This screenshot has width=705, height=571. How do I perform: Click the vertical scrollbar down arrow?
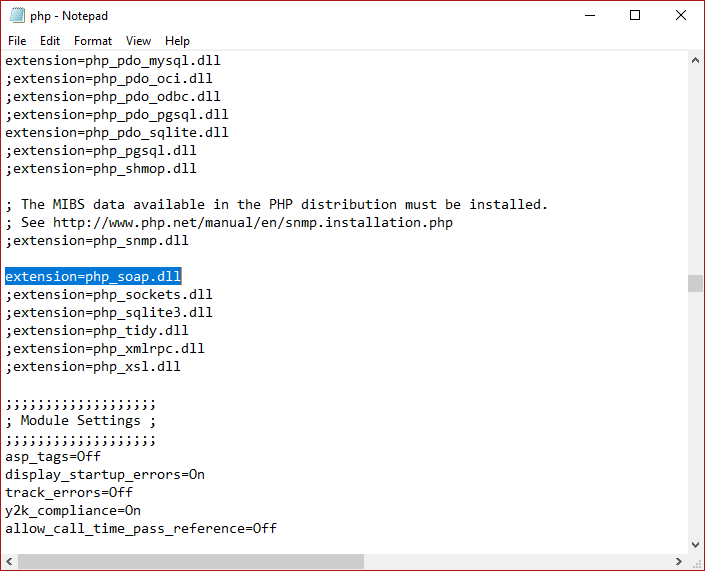point(695,545)
